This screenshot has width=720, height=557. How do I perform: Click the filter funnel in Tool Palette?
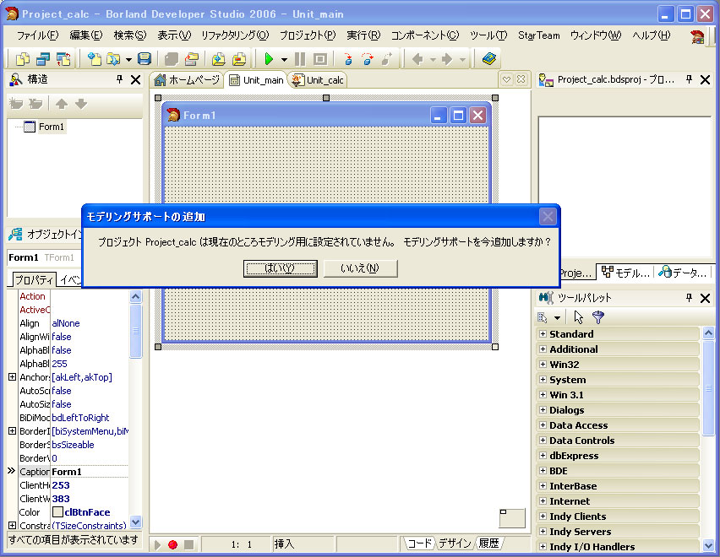(598, 317)
